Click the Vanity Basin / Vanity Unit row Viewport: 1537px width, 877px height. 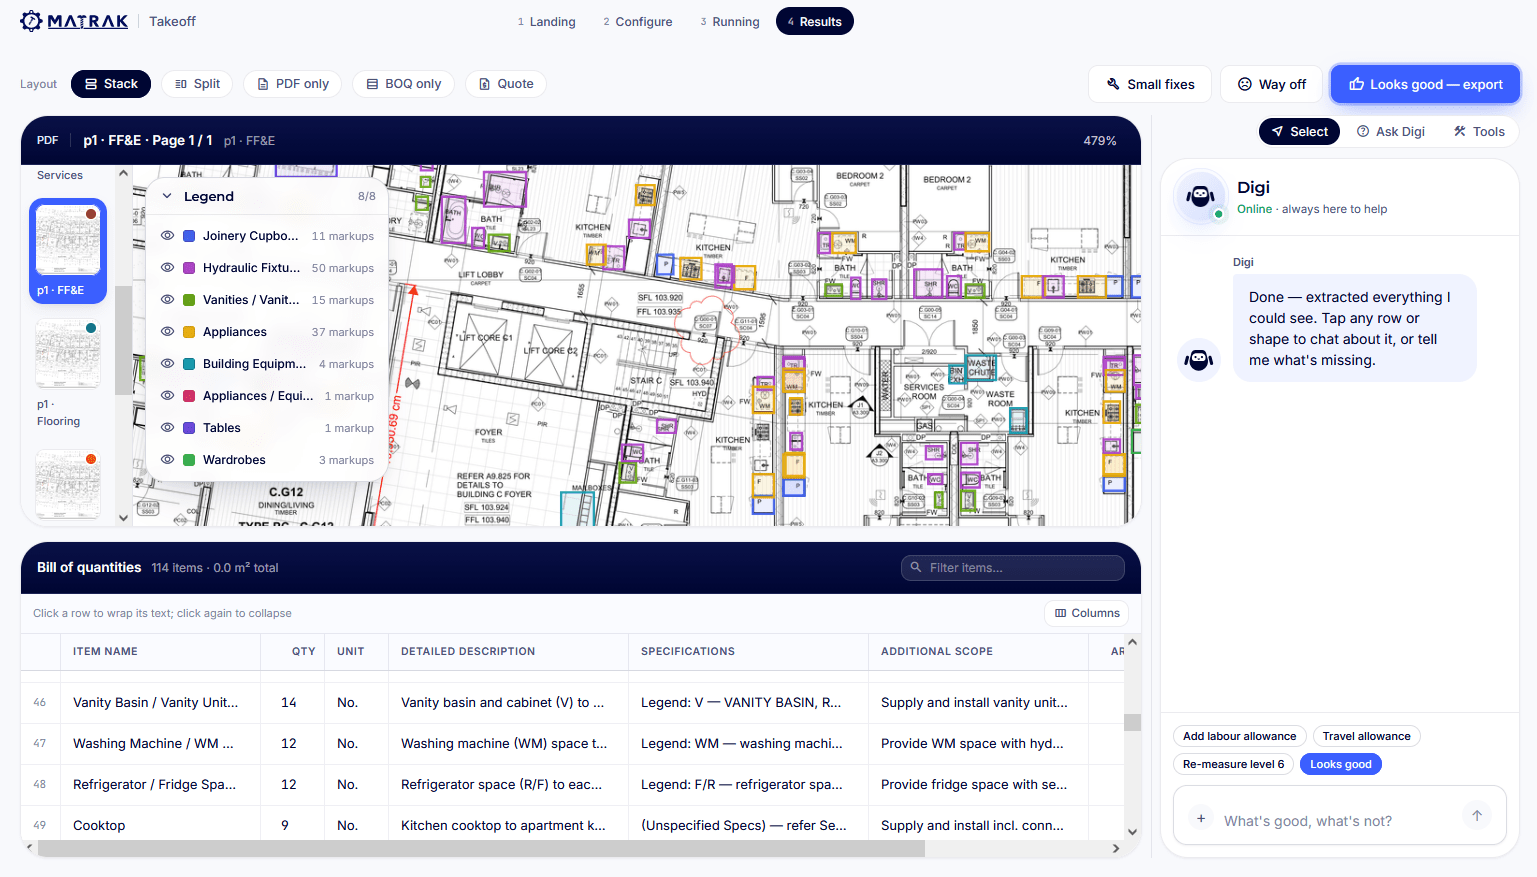[573, 703]
